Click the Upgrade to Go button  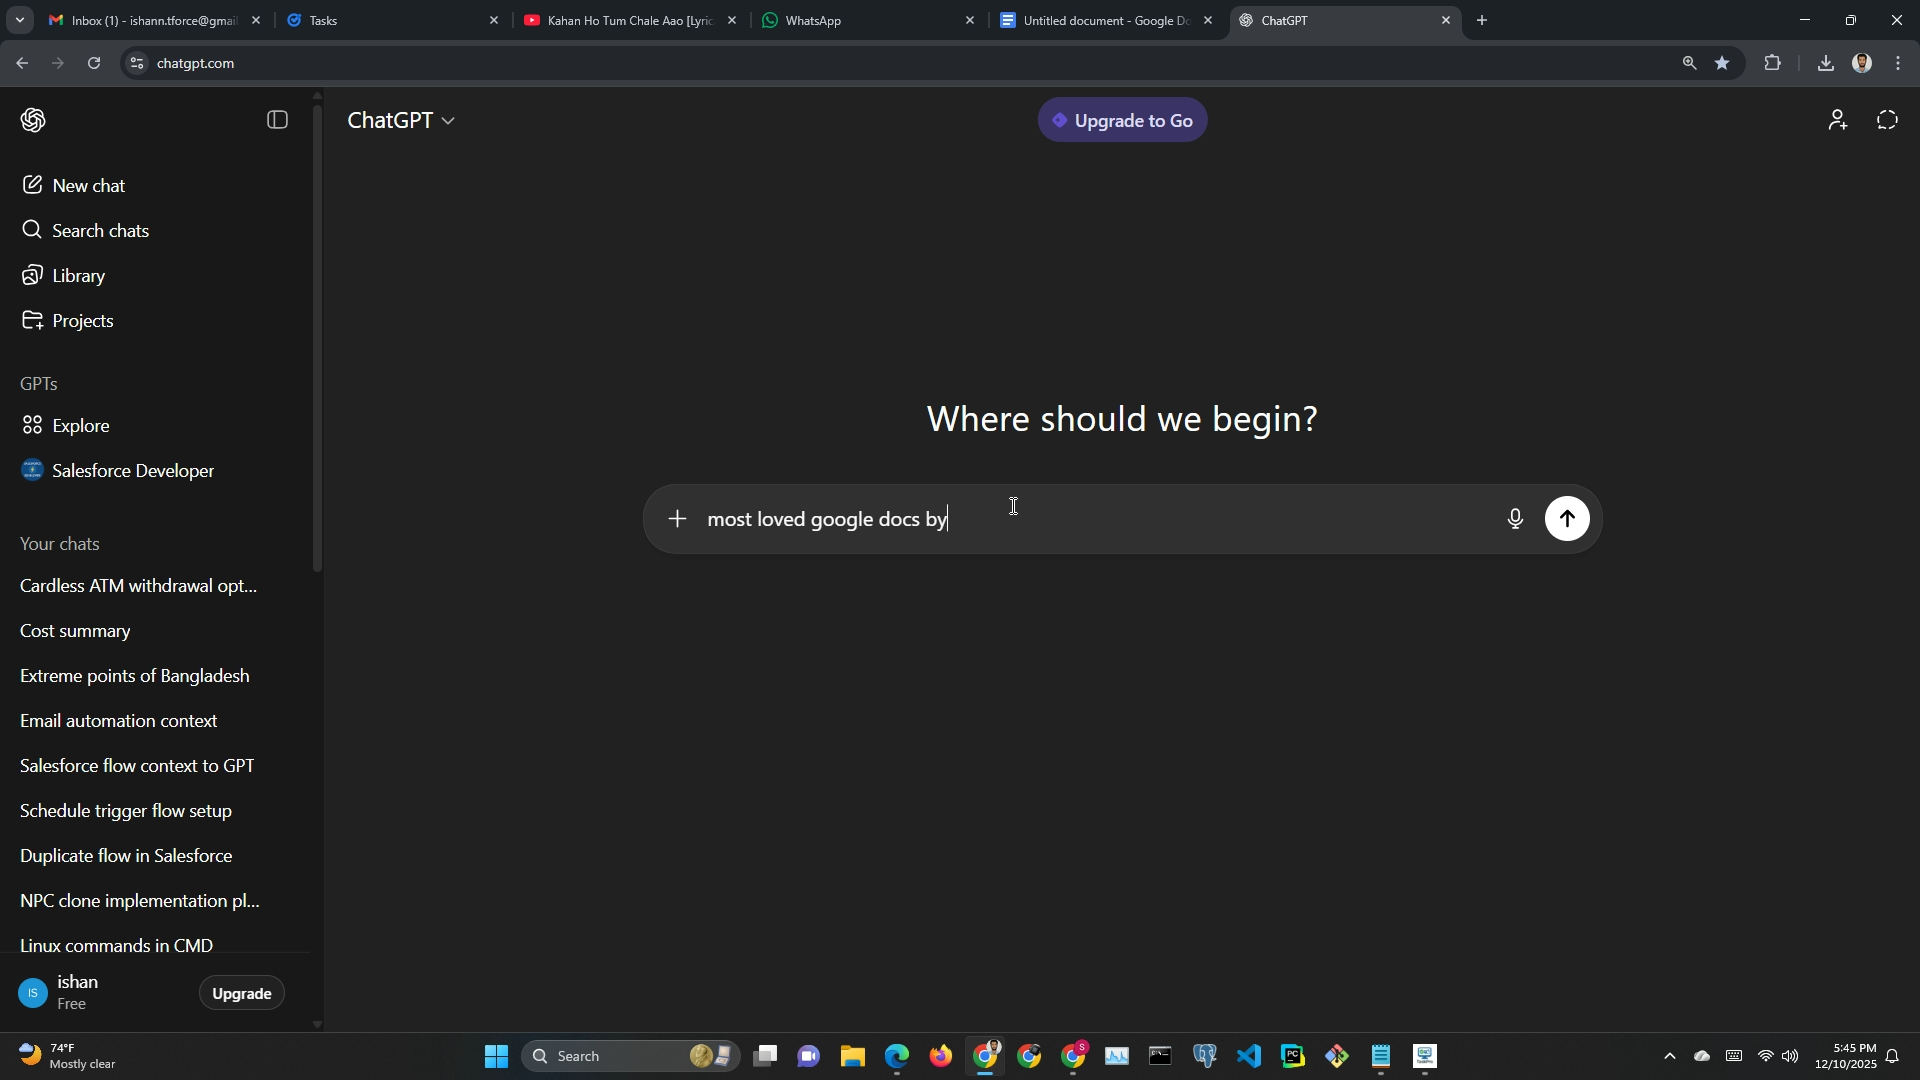click(1122, 120)
